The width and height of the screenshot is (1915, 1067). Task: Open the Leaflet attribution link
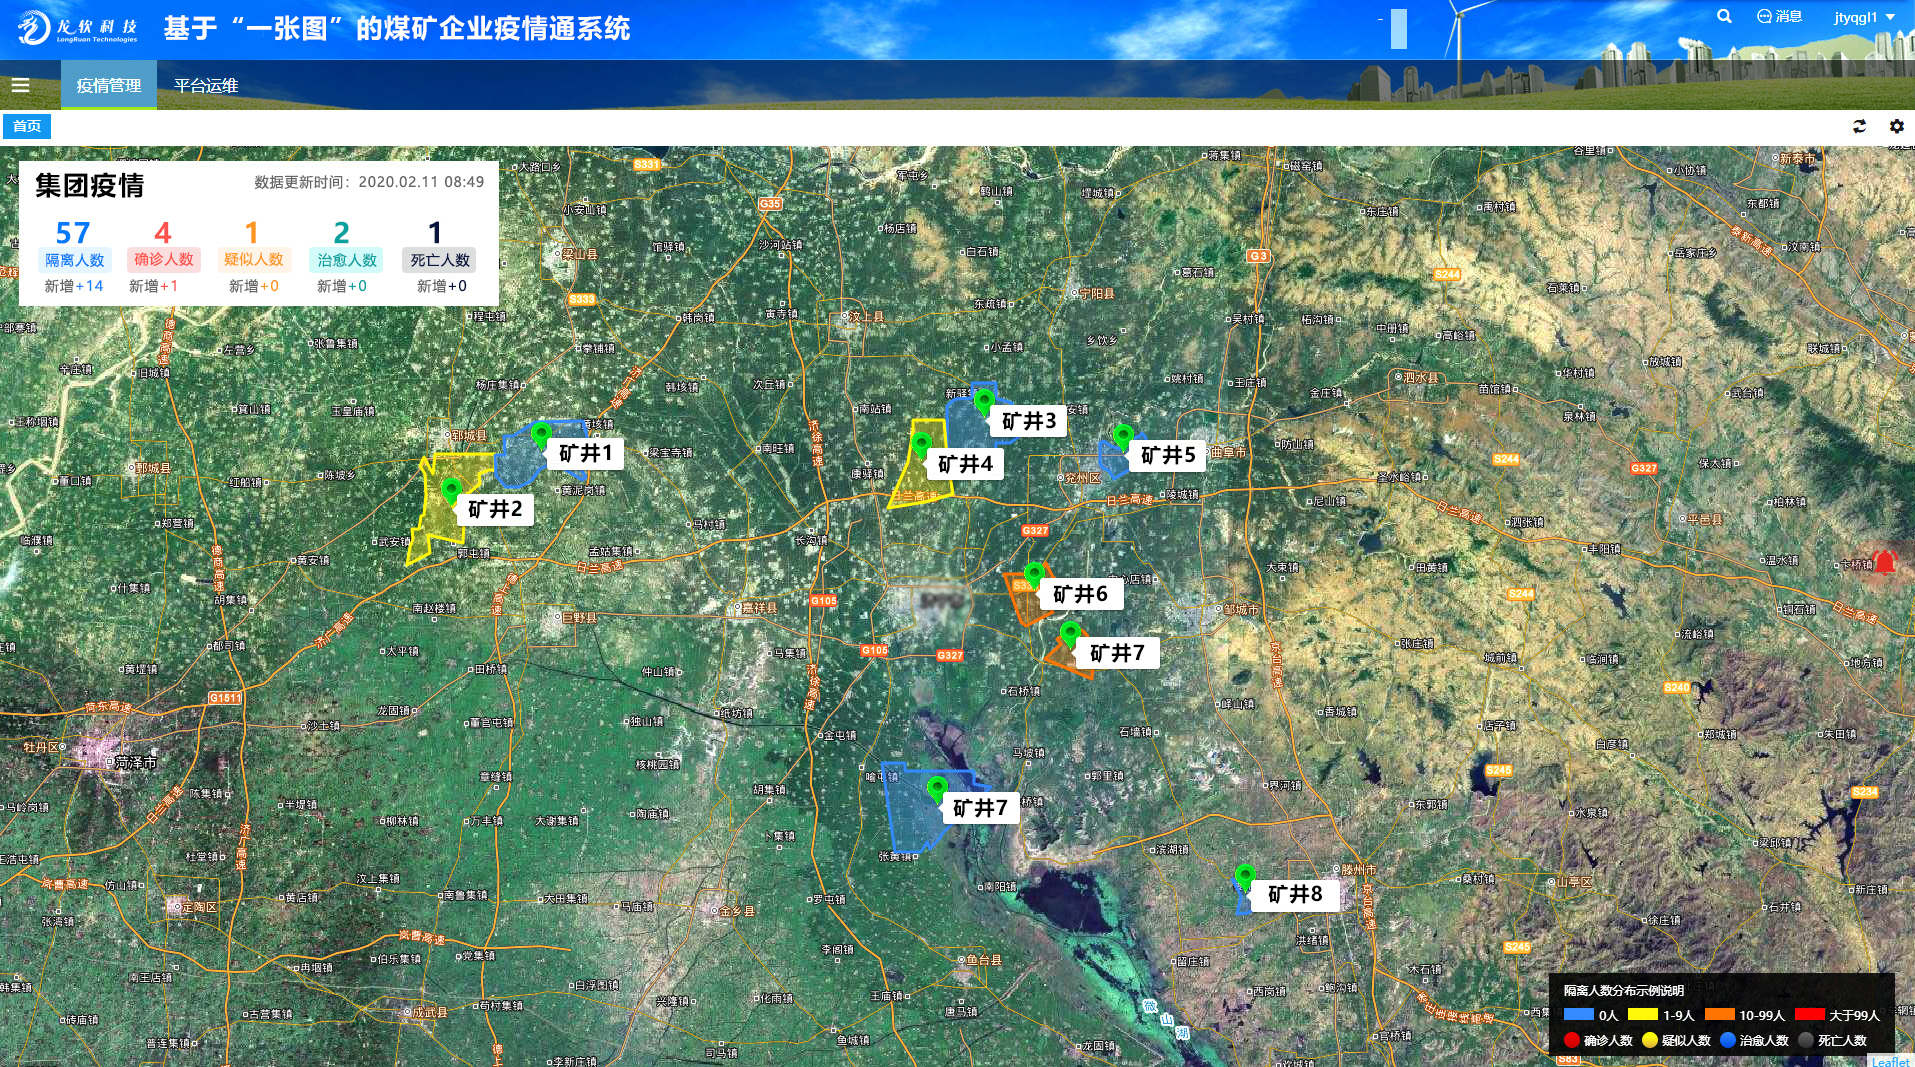click(1890, 1060)
